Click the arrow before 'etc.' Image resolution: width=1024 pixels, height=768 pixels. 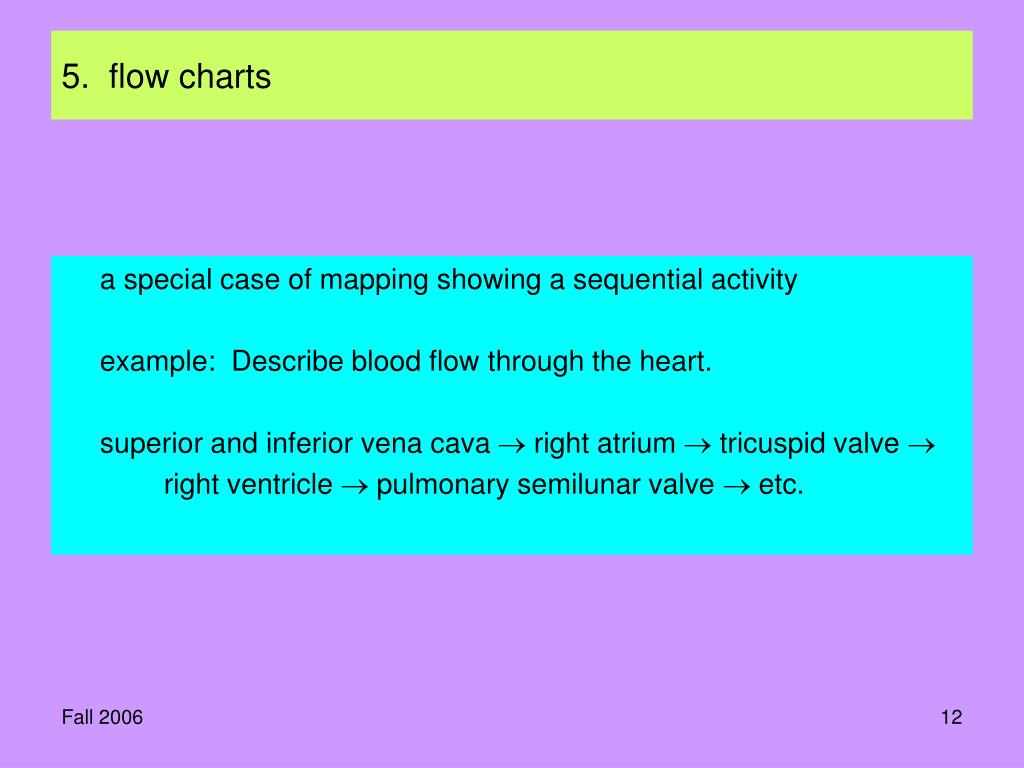pyautogui.click(x=736, y=487)
